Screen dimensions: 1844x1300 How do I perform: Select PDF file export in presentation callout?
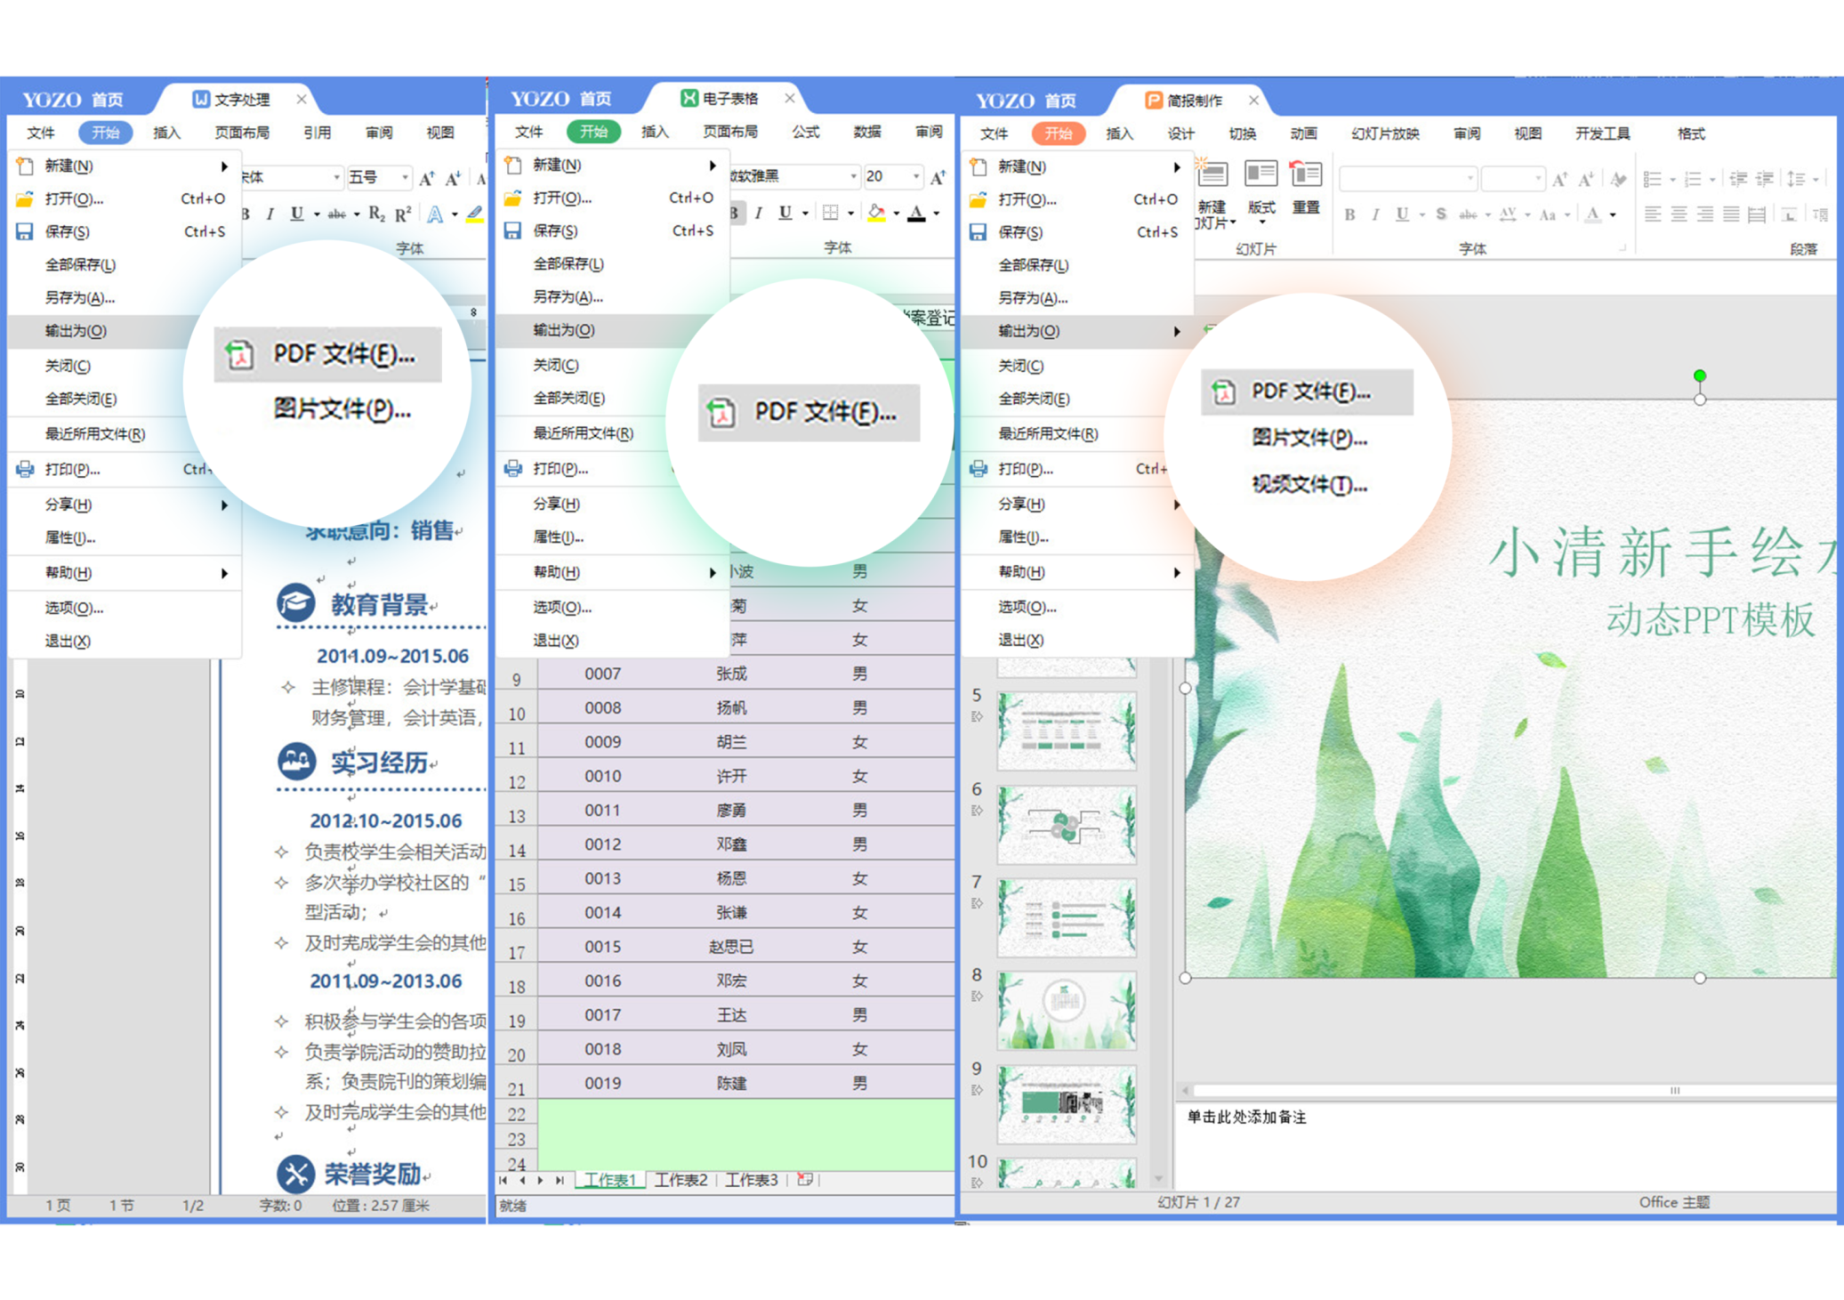click(x=1307, y=391)
